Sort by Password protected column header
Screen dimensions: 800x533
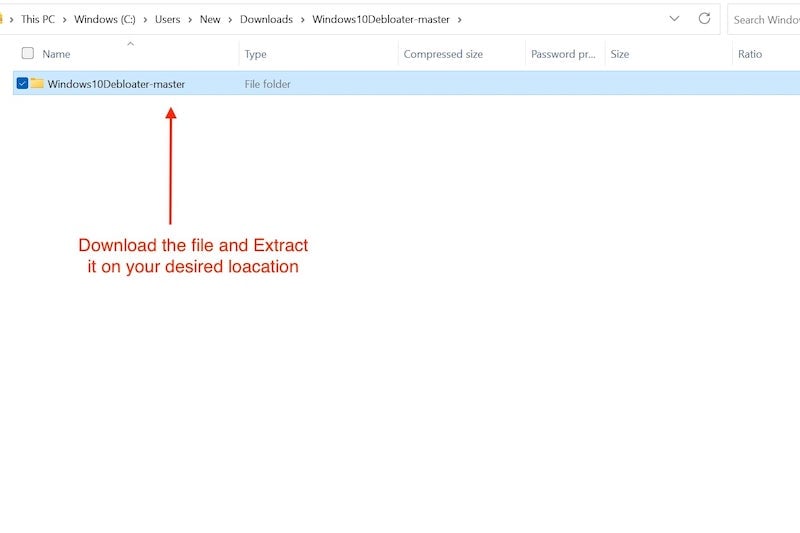click(563, 54)
